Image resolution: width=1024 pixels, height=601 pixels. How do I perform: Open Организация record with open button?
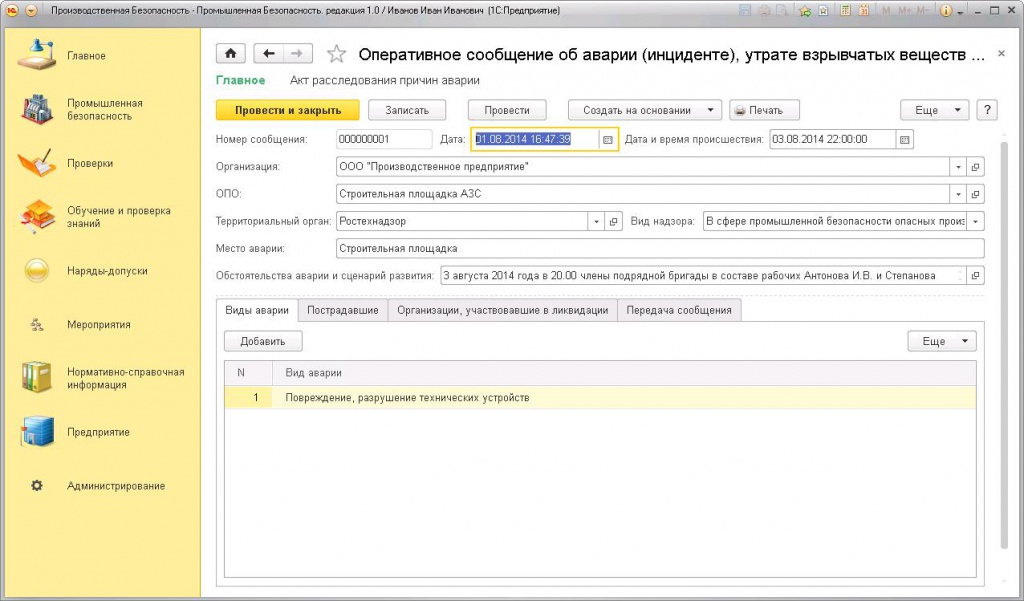(975, 167)
